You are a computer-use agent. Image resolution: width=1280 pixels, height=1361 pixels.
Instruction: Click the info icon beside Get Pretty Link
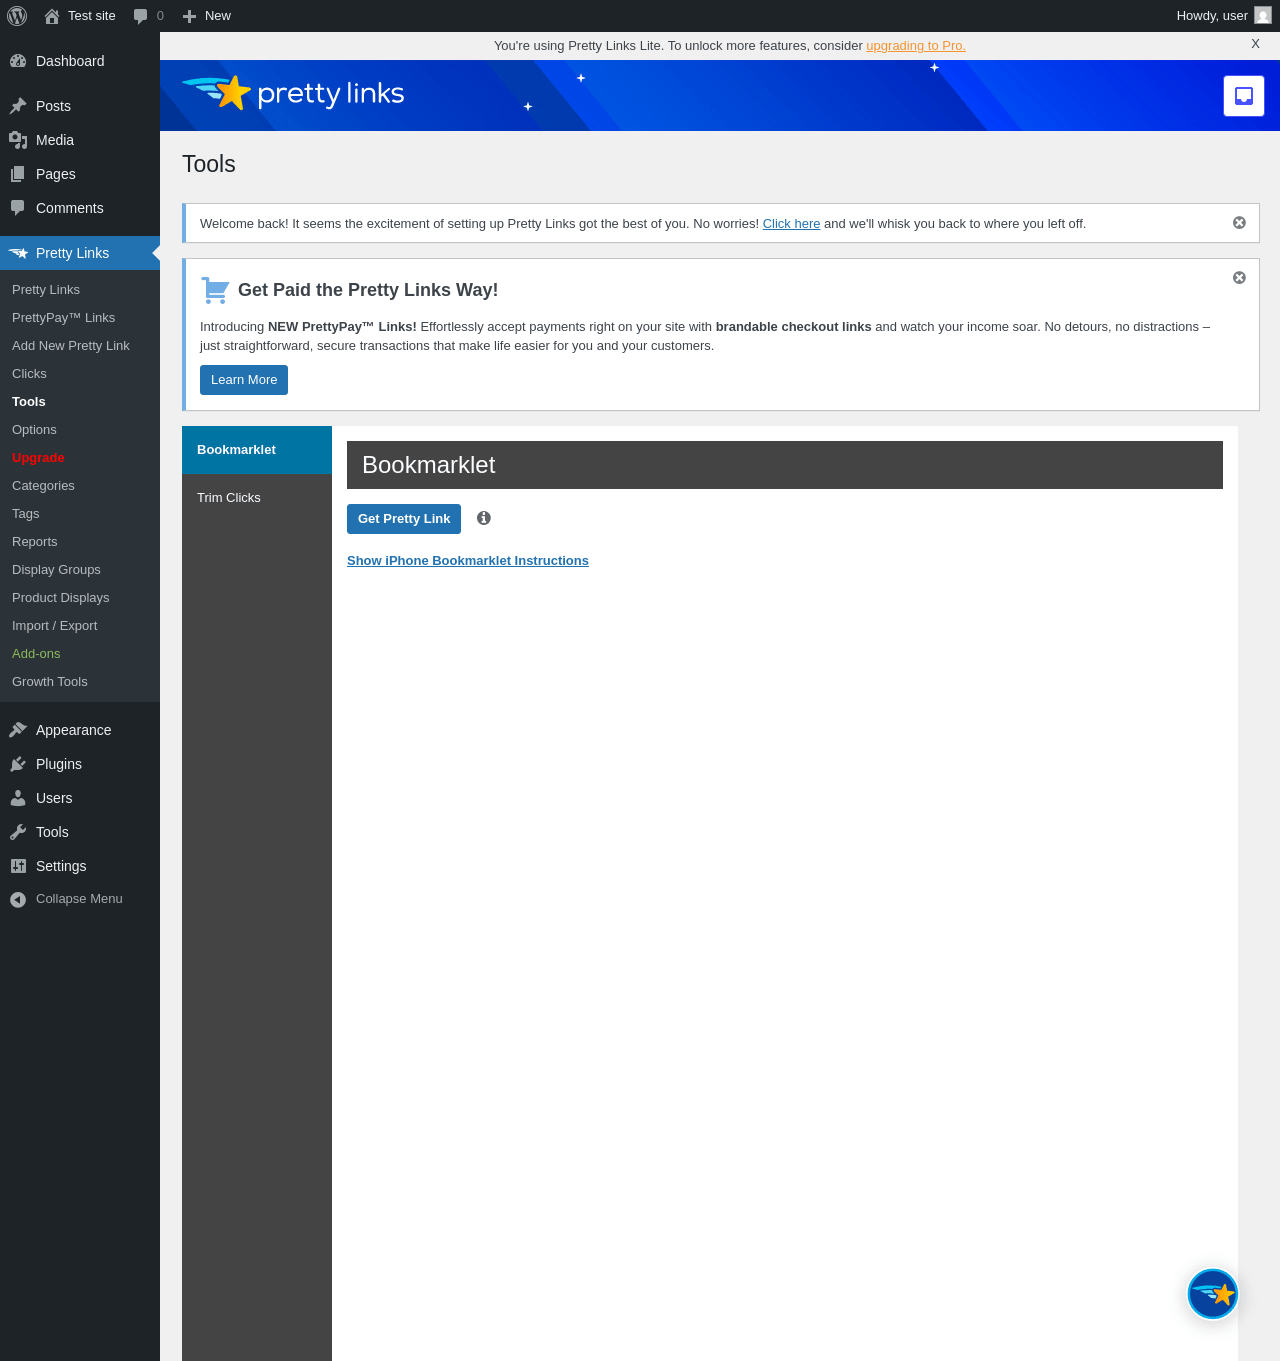coord(484,518)
